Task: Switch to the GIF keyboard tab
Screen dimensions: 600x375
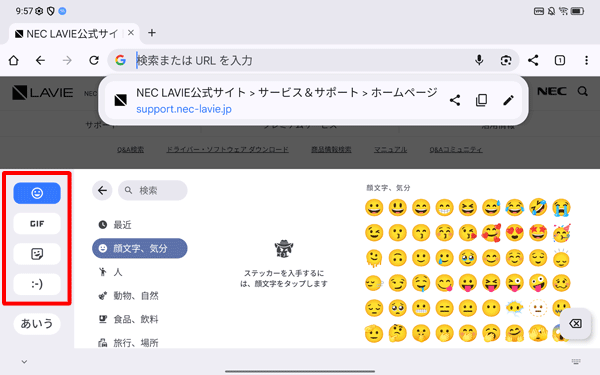Action: coord(37,224)
